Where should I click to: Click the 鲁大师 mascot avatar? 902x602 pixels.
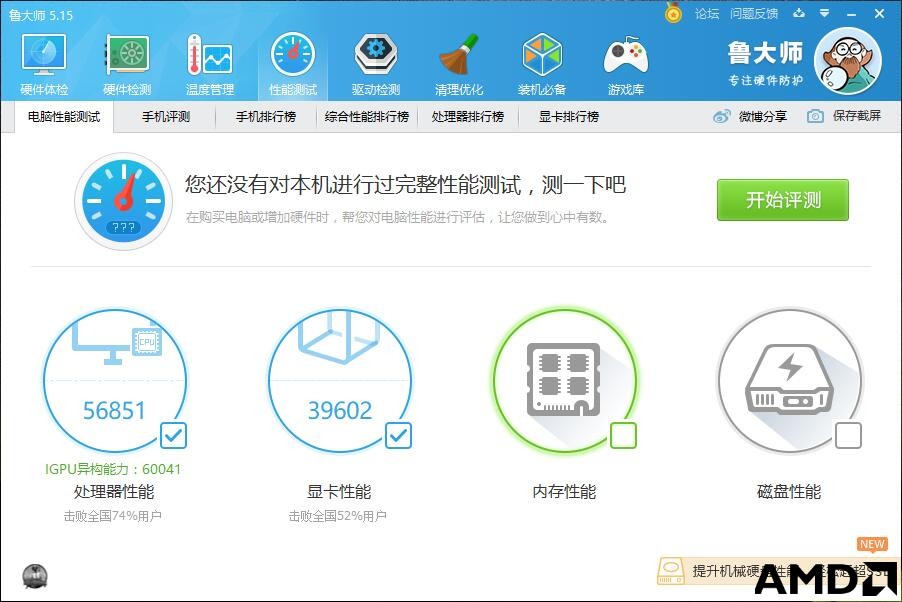point(848,61)
